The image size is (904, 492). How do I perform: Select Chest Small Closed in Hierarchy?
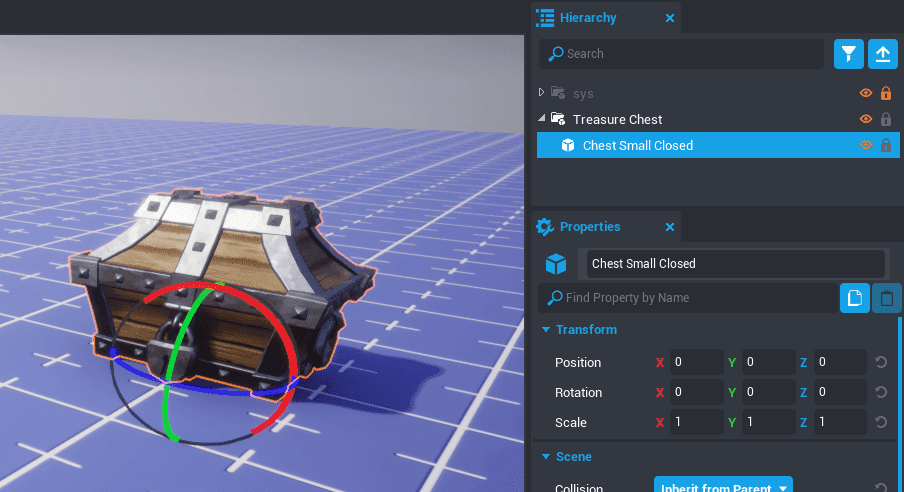pyautogui.click(x=638, y=146)
